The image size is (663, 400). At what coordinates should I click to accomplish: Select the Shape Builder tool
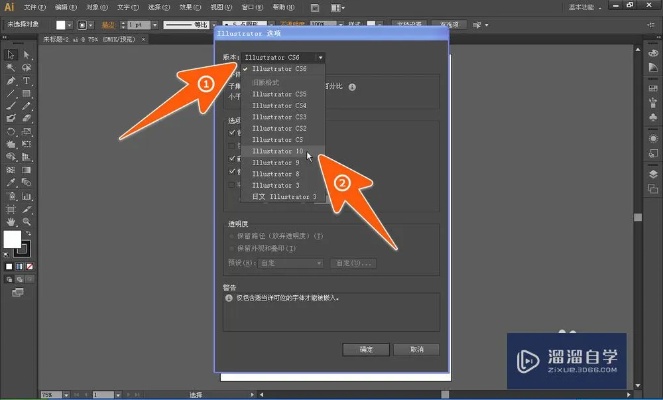11,157
